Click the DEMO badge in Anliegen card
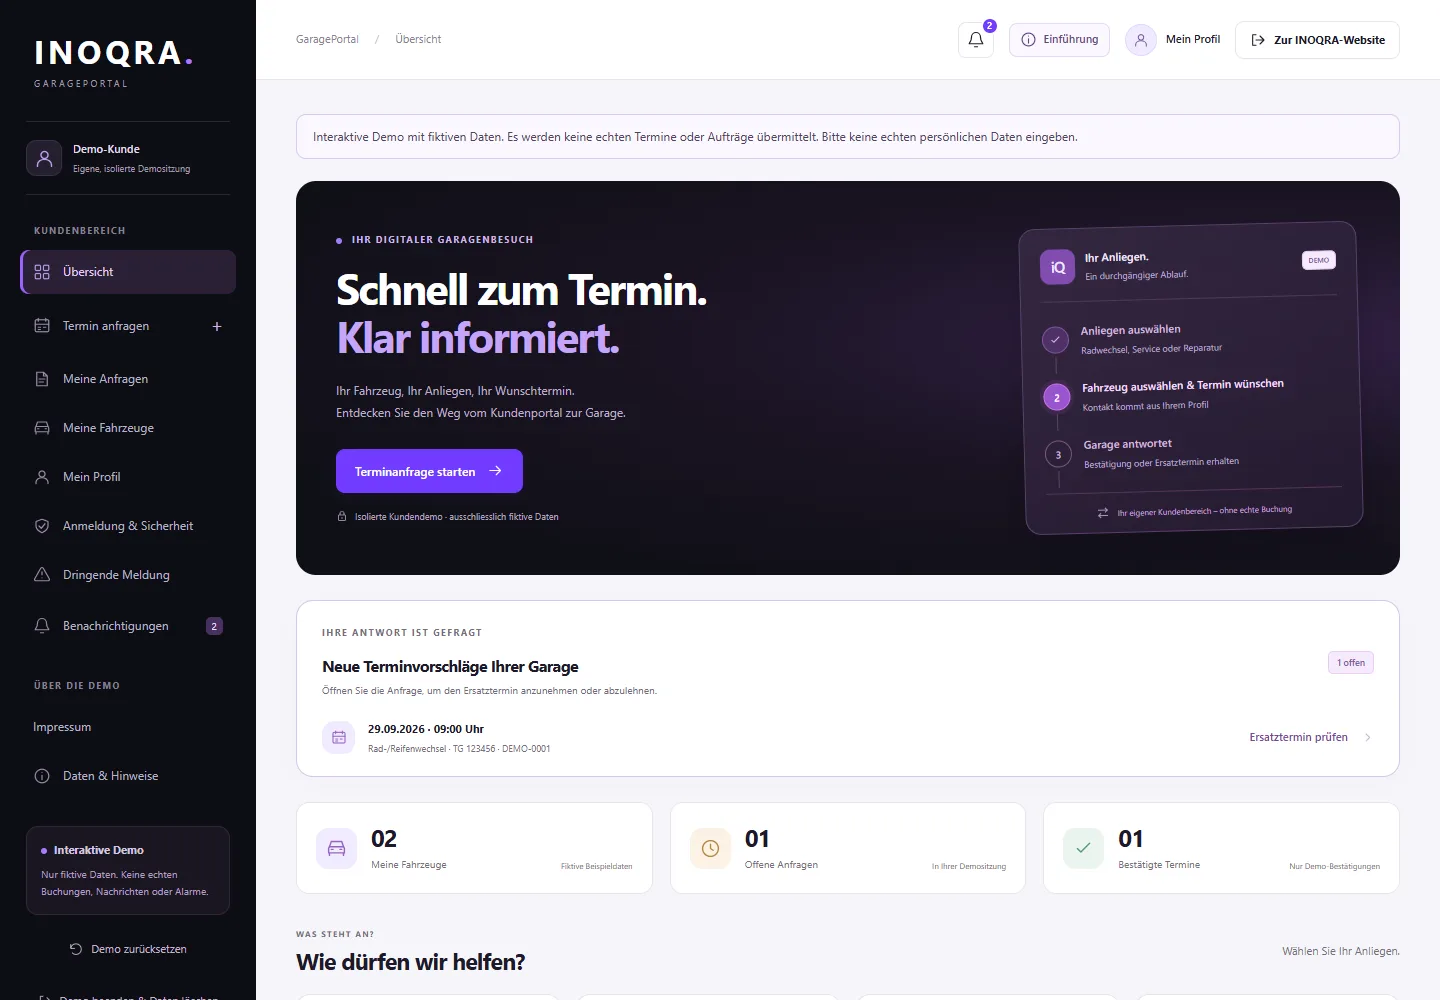 point(1319,260)
